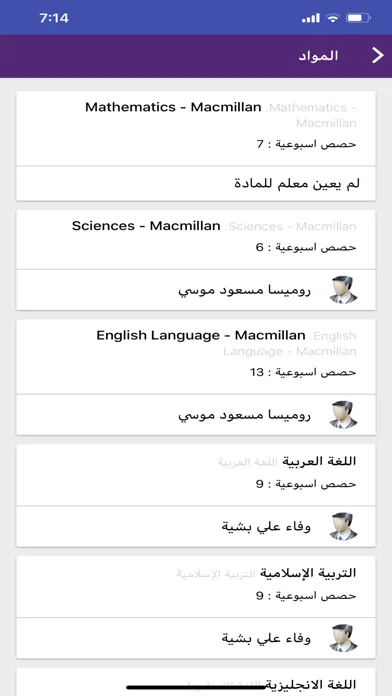Select the لم يعين معلم للمادة row
392x696 pixels.
[196, 184]
